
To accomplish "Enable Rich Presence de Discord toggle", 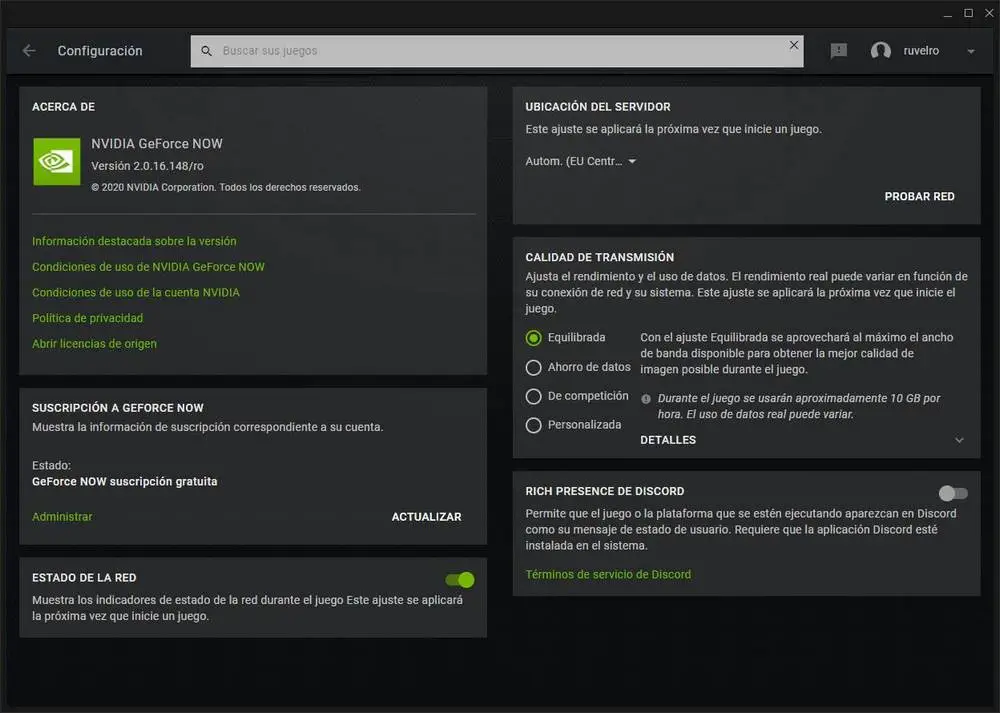I will click(953, 493).
